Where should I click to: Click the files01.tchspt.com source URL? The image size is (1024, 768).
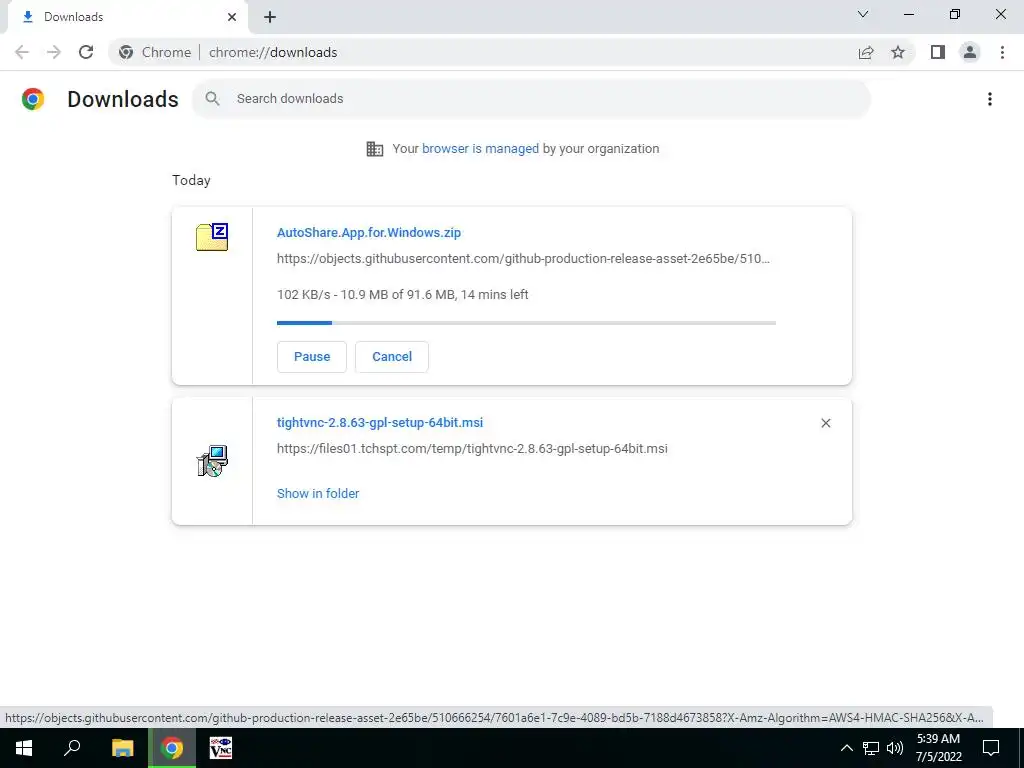[x=472, y=449]
